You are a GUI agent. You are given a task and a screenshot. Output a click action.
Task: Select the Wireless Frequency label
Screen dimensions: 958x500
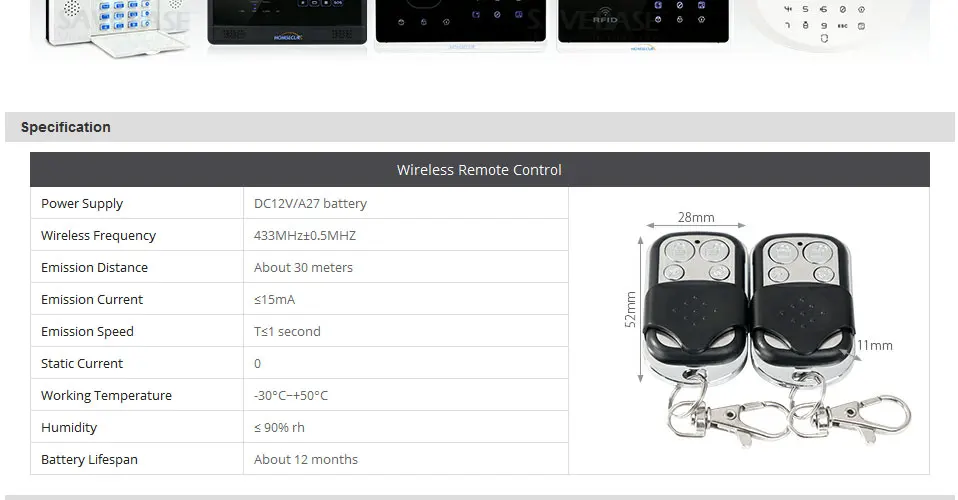(98, 235)
